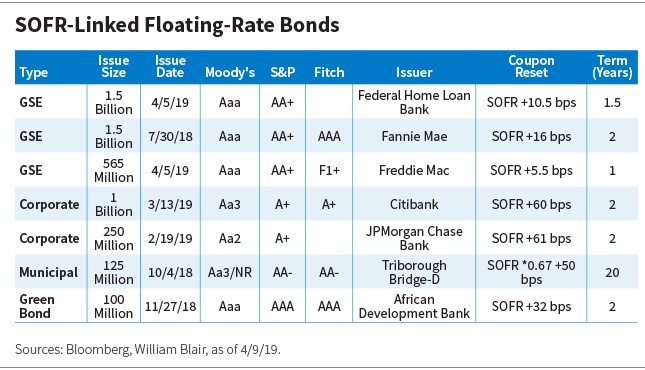Select the F1+ Fitch rating cell
Image resolution: width=645 pixels, height=370 pixels.
[329, 170]
